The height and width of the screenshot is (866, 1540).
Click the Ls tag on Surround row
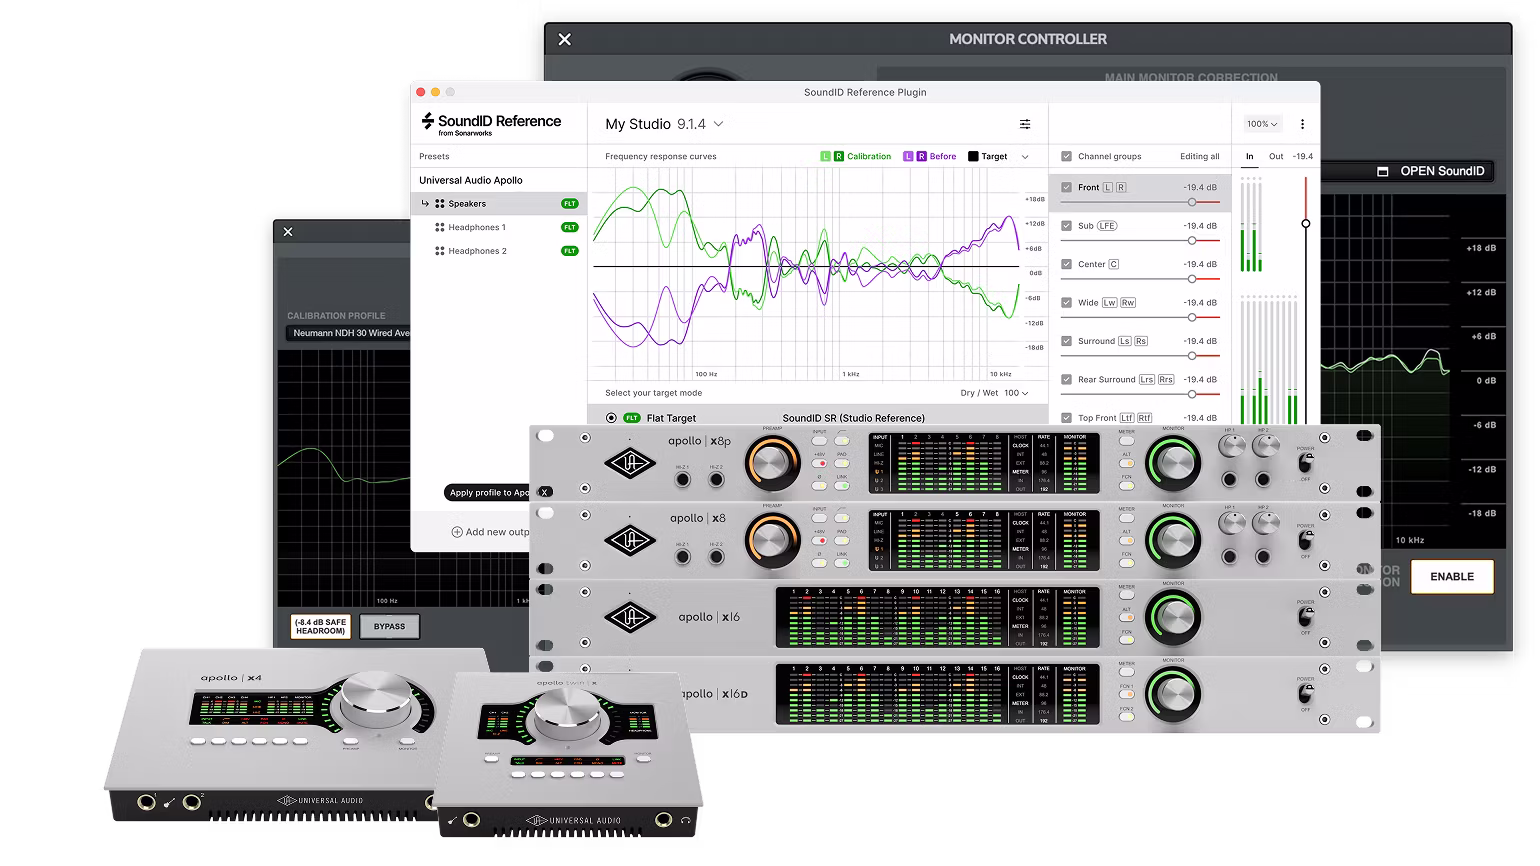[1124, 341]
